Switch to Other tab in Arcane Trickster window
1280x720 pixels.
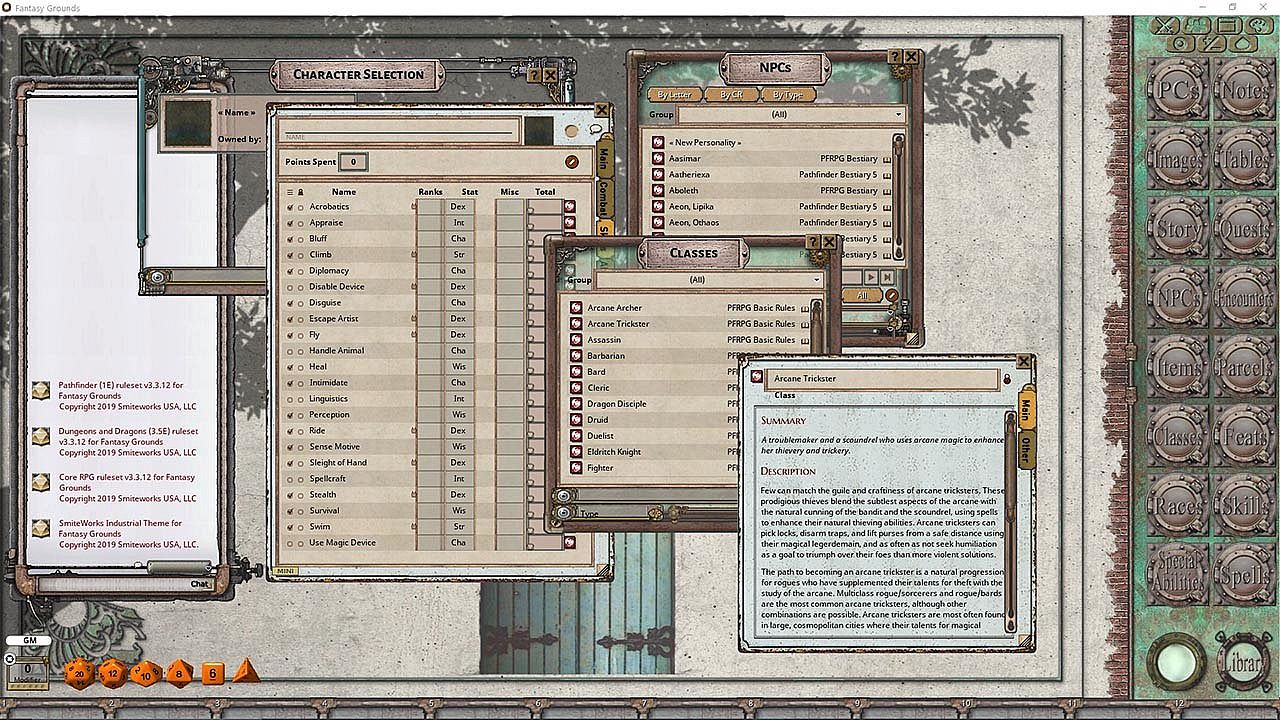(1026, 450)
